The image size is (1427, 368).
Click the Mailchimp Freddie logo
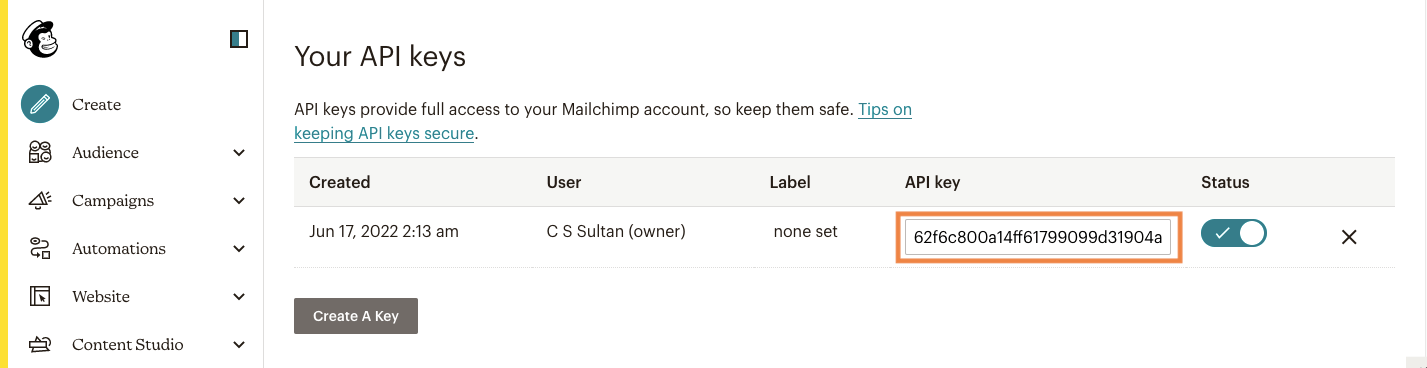[40, 39]
